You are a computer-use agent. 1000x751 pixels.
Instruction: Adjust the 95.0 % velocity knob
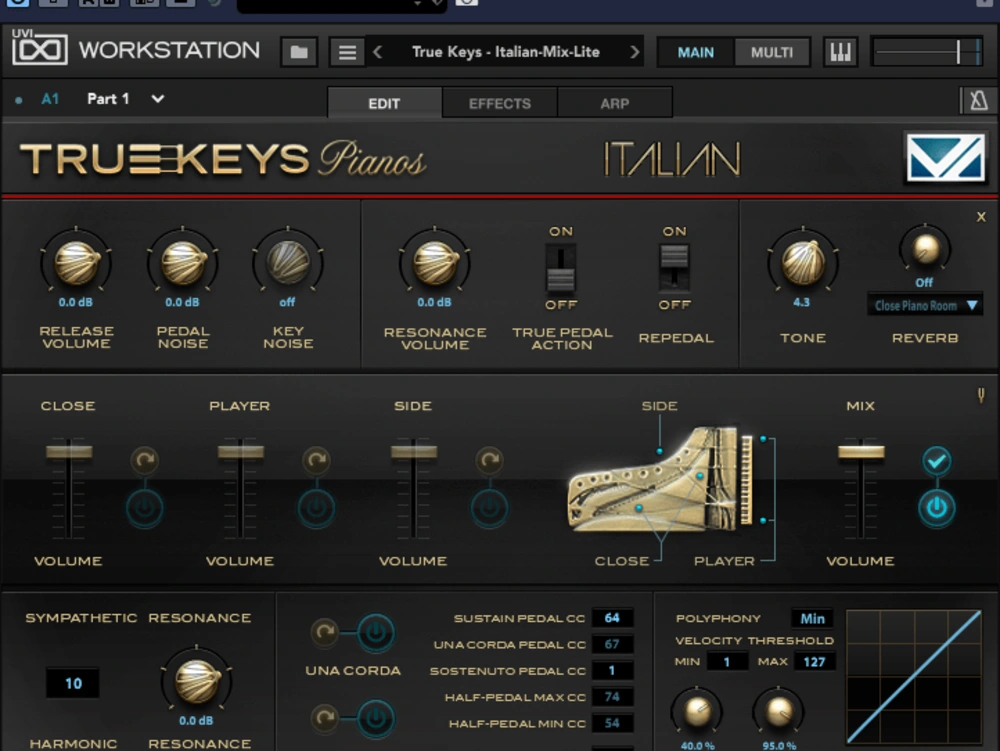pos(779,712)
